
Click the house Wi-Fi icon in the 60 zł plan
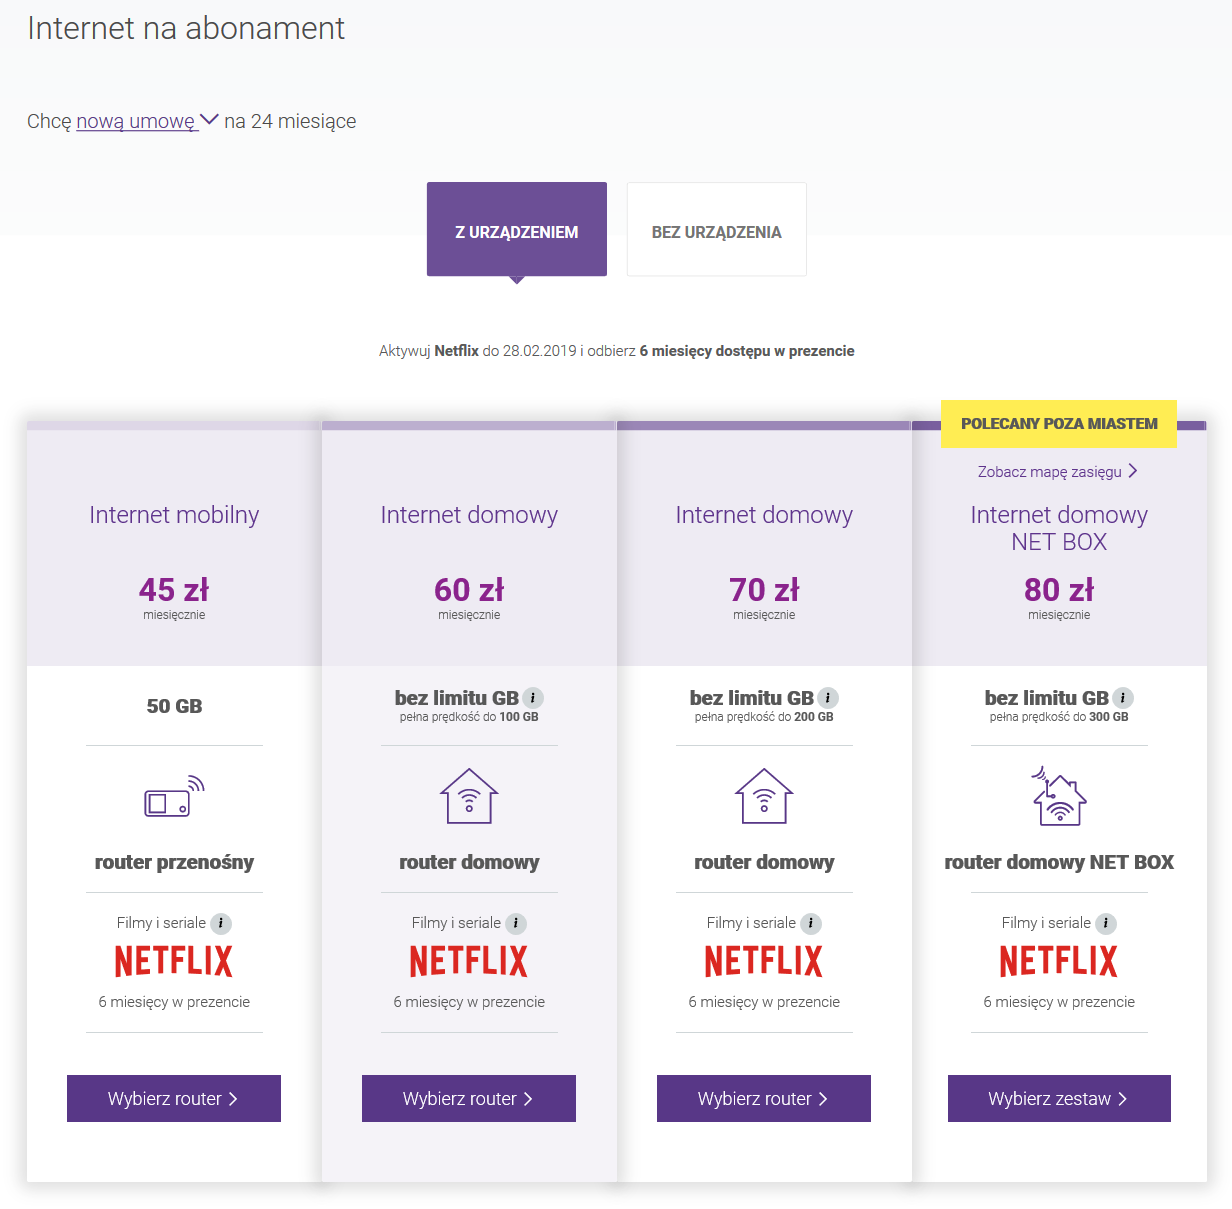click(468, 796)
